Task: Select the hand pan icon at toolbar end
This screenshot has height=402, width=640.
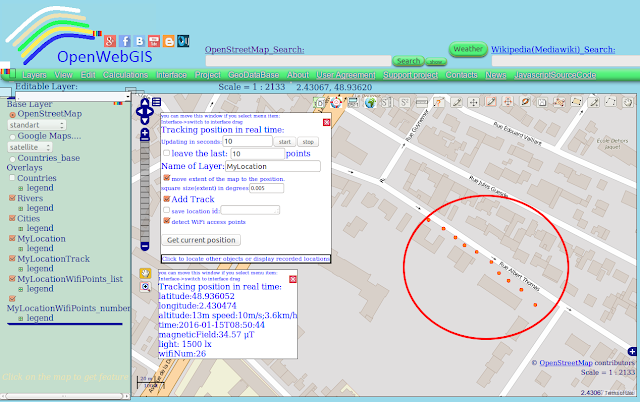Action: pos(628,102)
